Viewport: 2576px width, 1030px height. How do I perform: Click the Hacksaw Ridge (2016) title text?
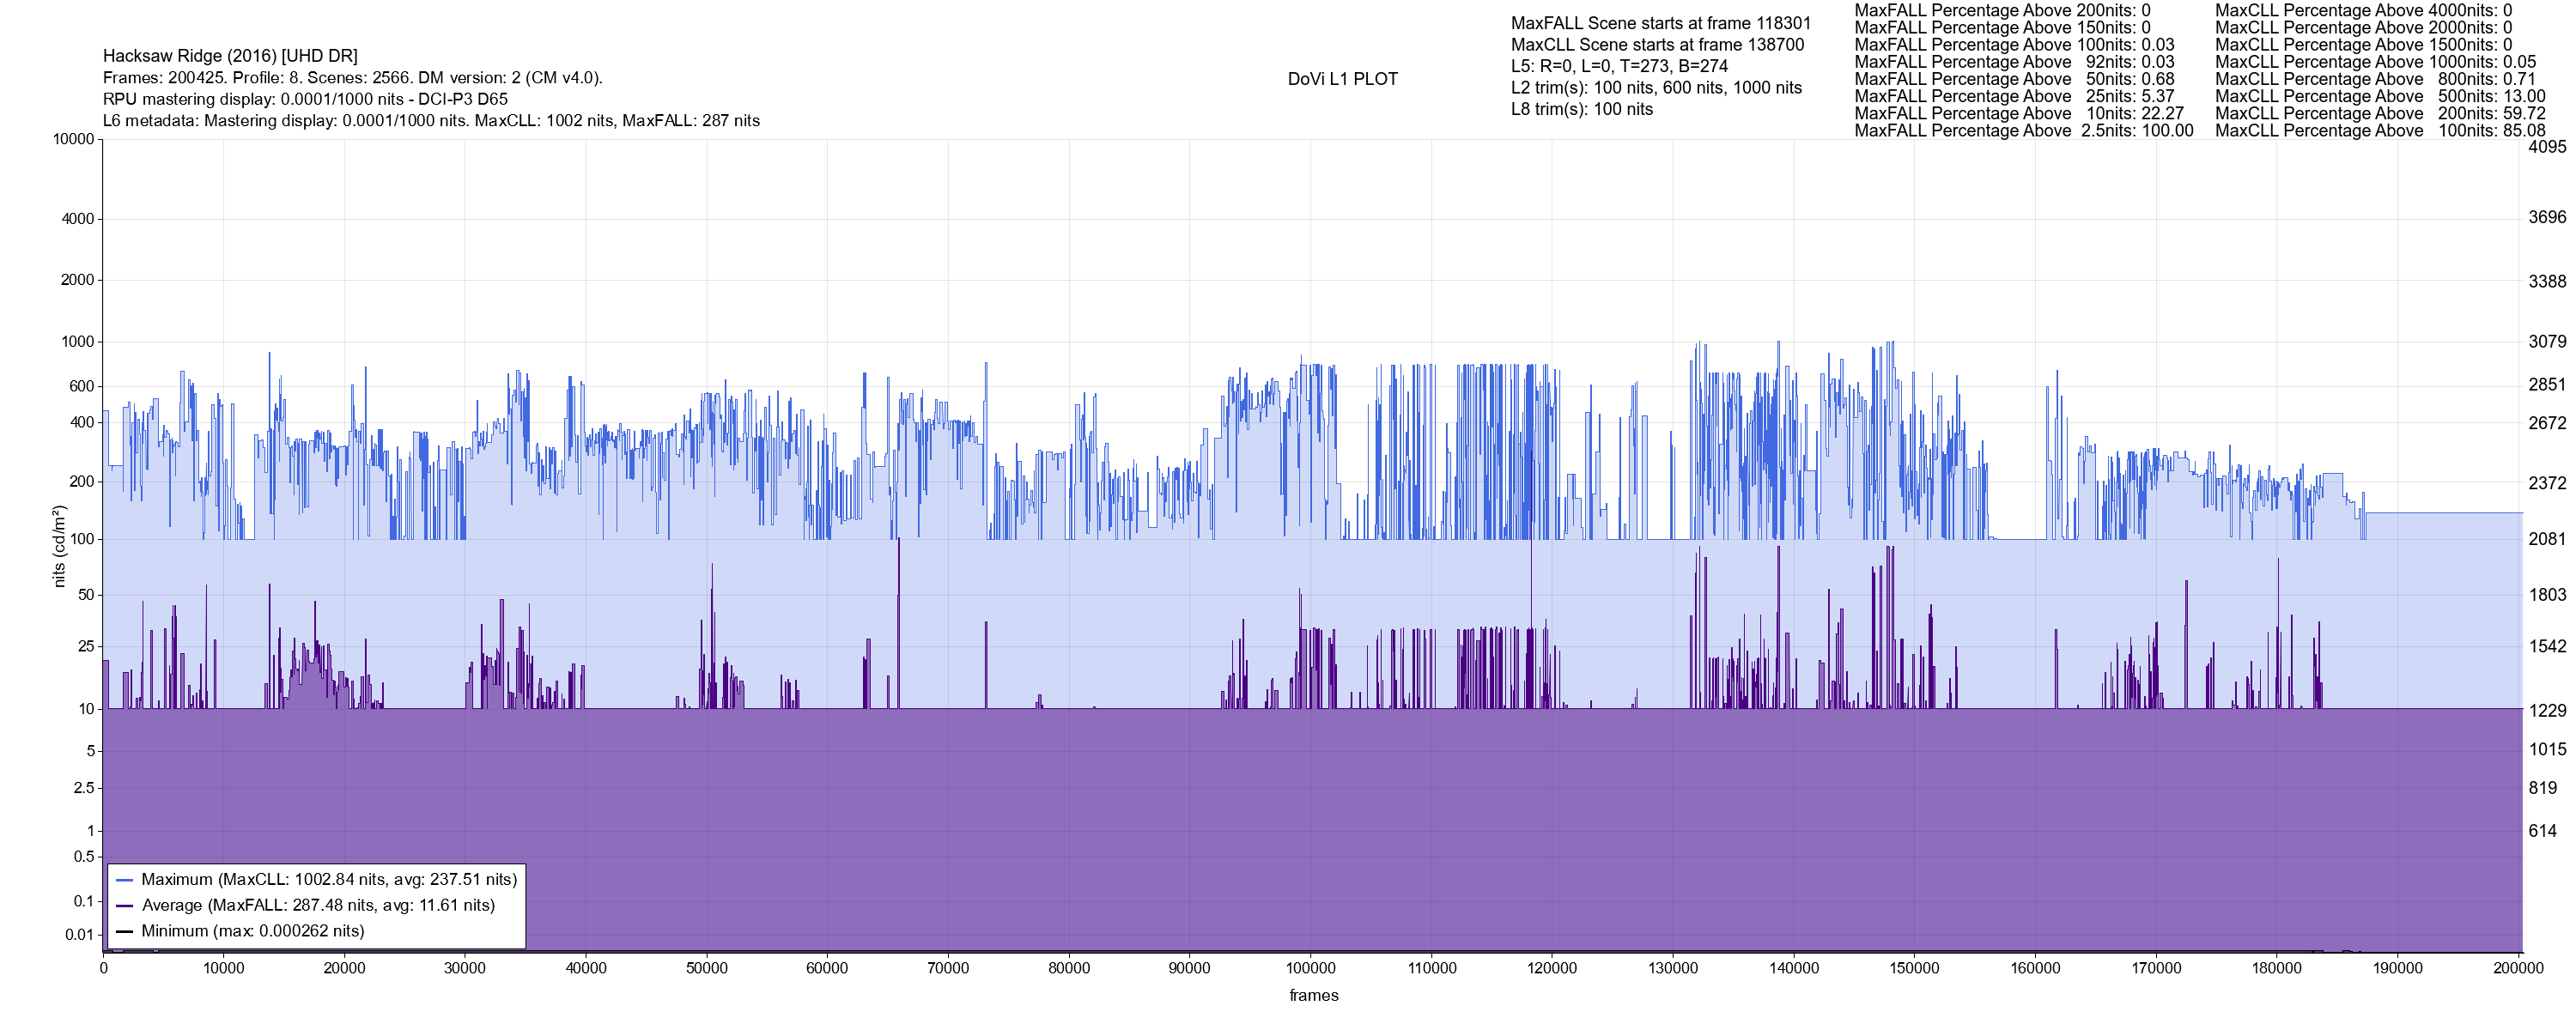point(230,56)
